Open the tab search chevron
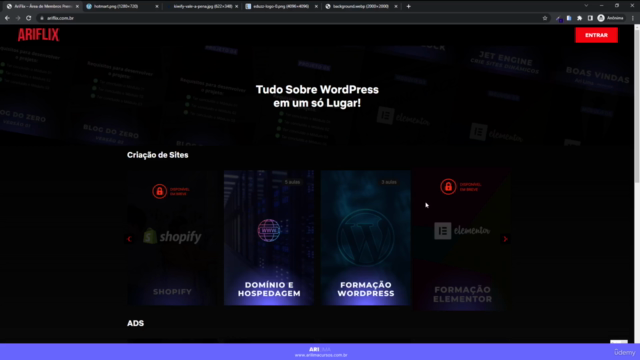Image resolution: width=640 pixels, height=360 pixels. [x=586, y=6]
